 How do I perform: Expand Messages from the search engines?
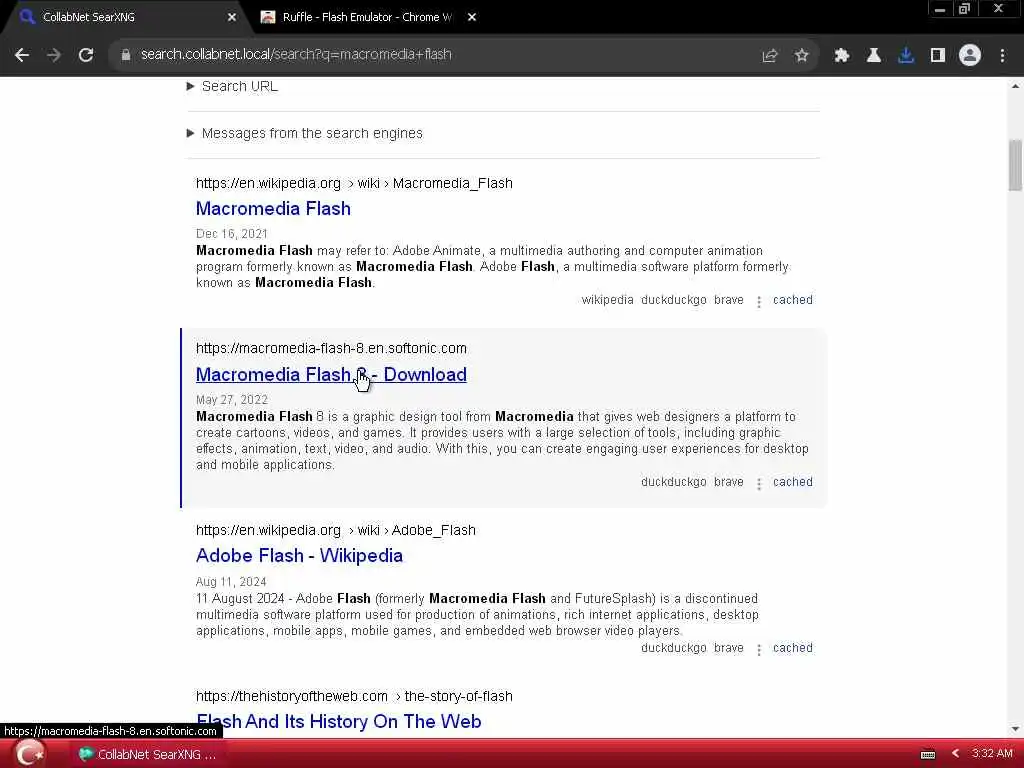305,133
